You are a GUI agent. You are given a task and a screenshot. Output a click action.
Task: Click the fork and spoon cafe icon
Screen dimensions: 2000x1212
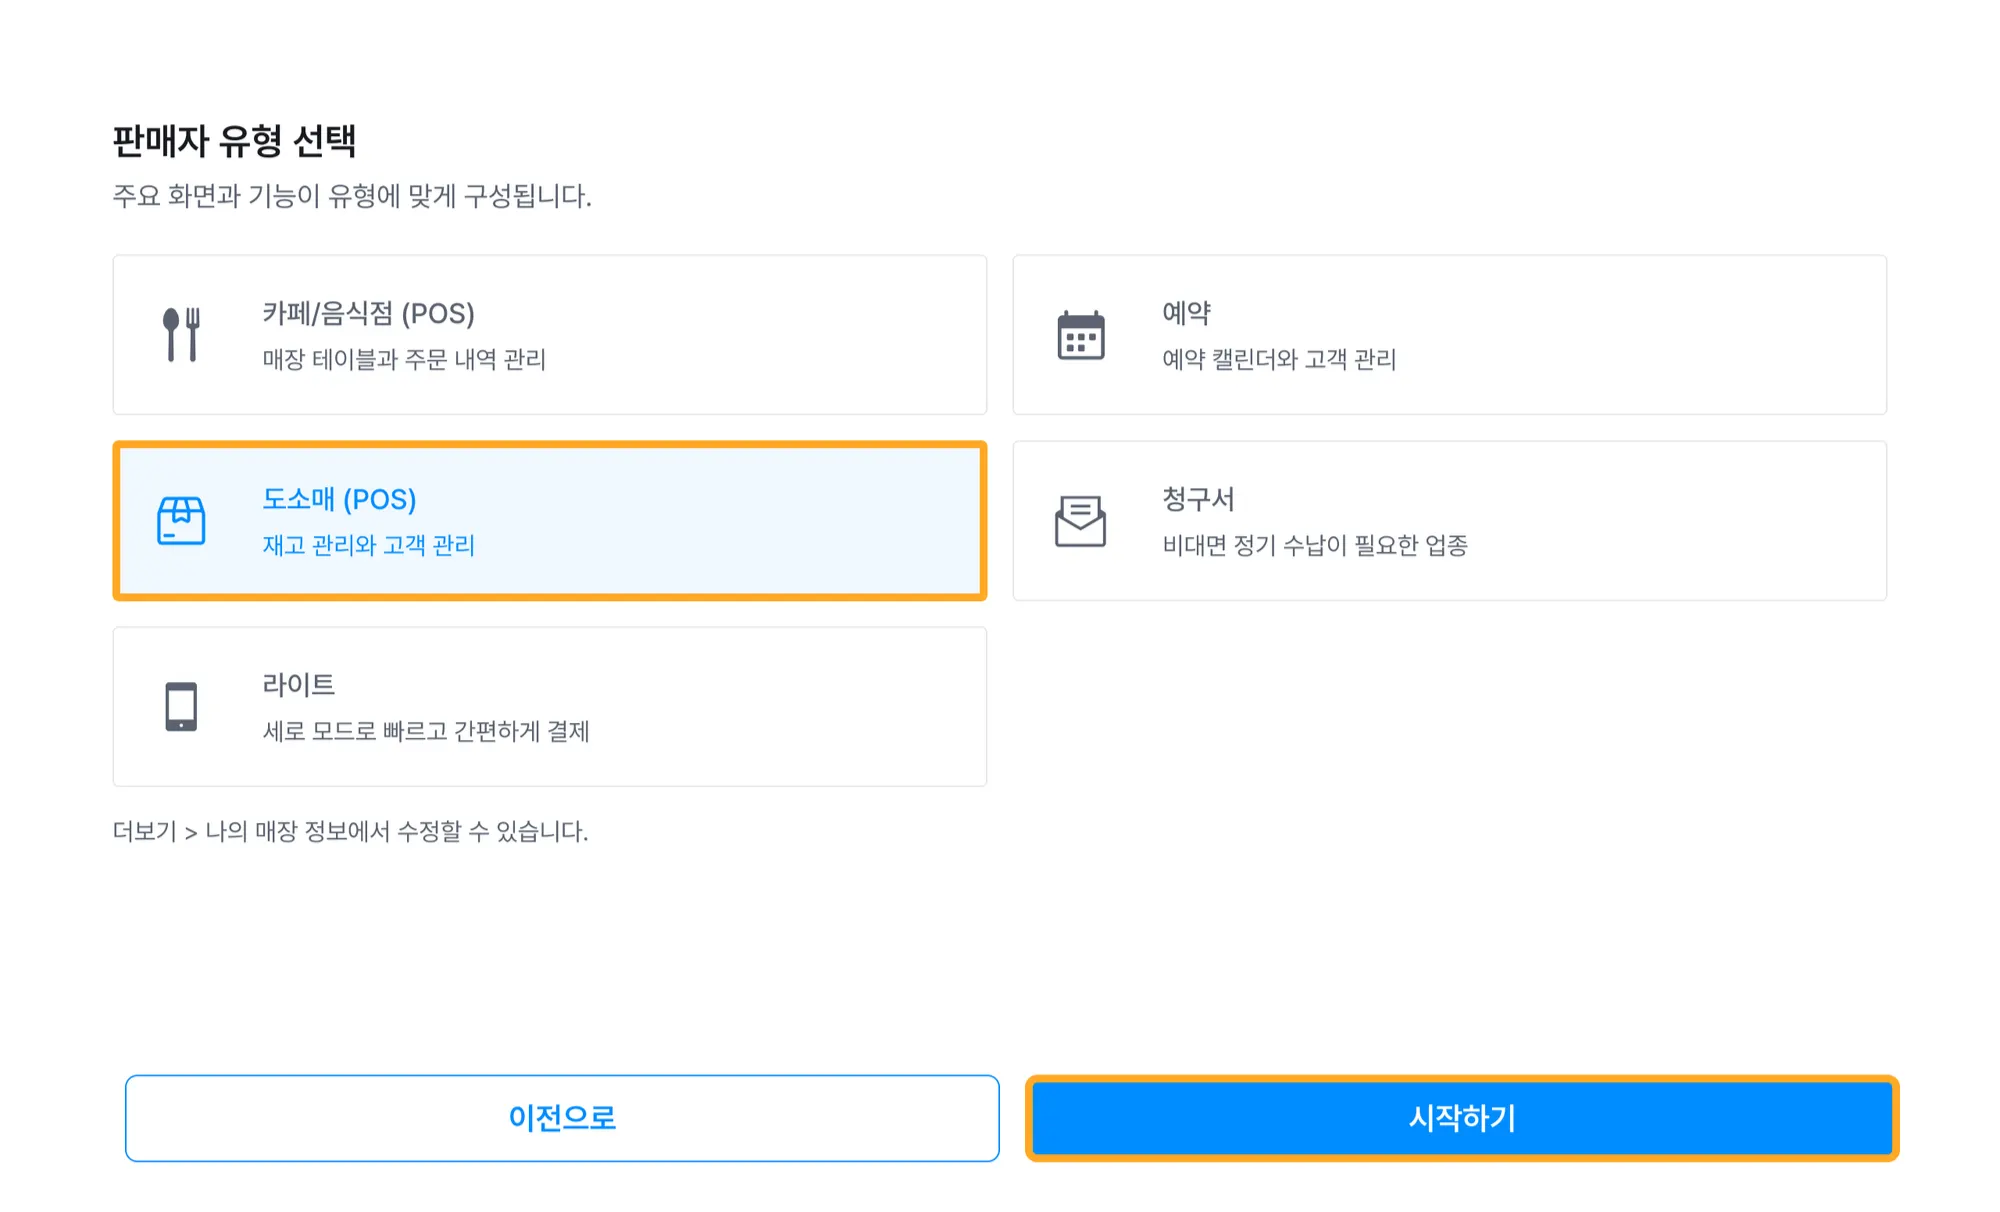pos(181,335)
